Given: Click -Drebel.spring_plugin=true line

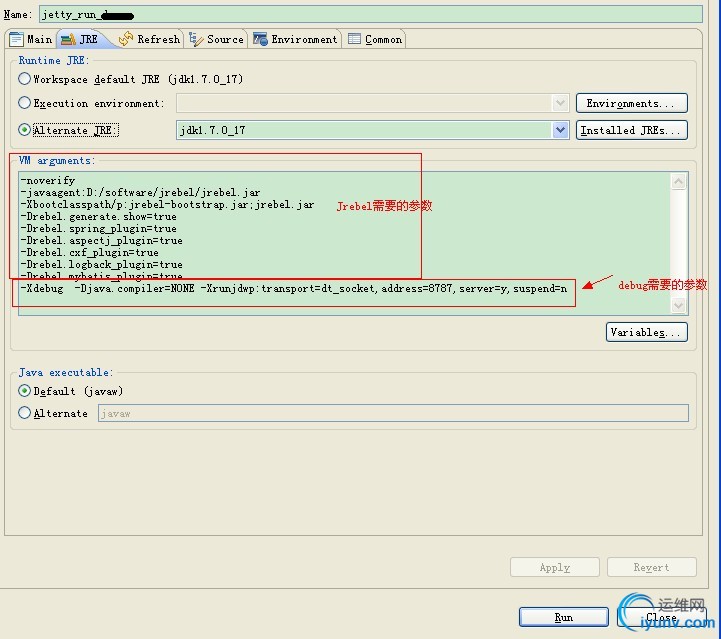Looking at the screenshot, I should [x=98, y=228].
